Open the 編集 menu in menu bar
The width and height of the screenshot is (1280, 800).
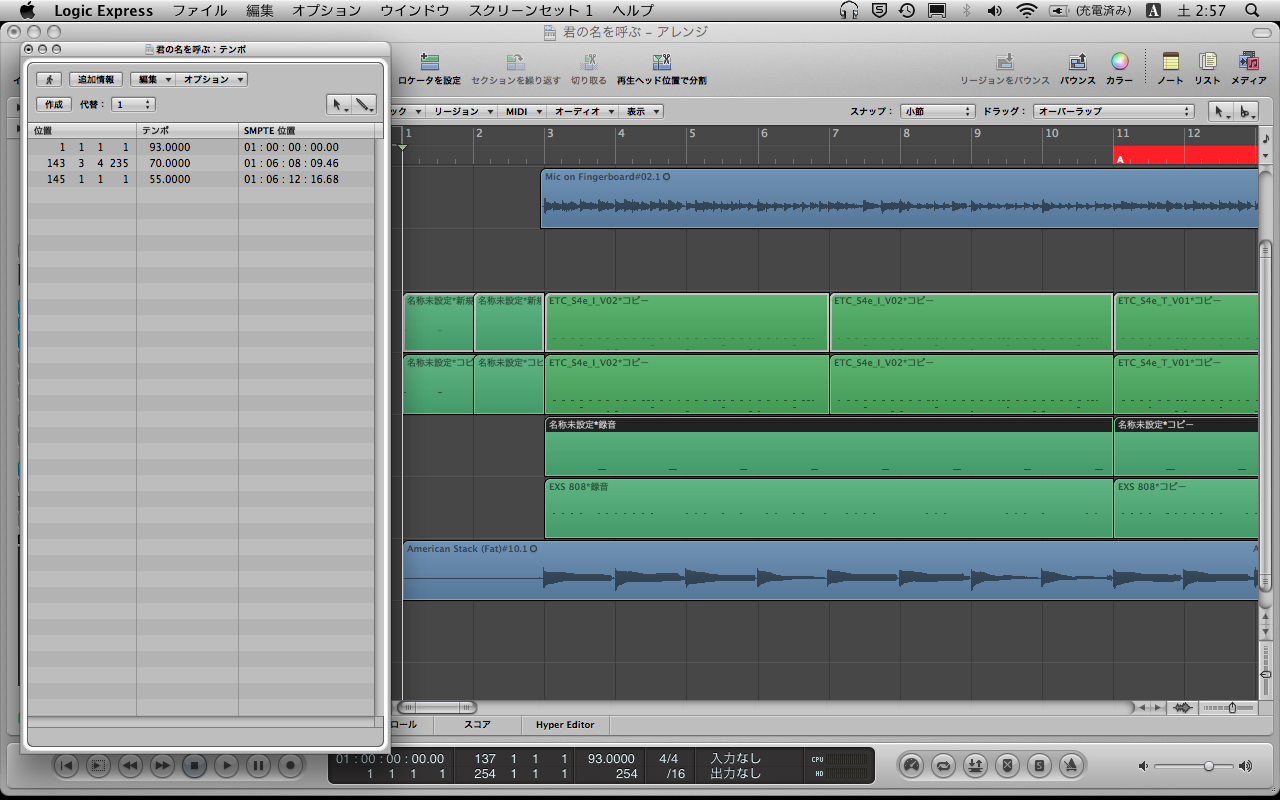(x=260, y=10)
